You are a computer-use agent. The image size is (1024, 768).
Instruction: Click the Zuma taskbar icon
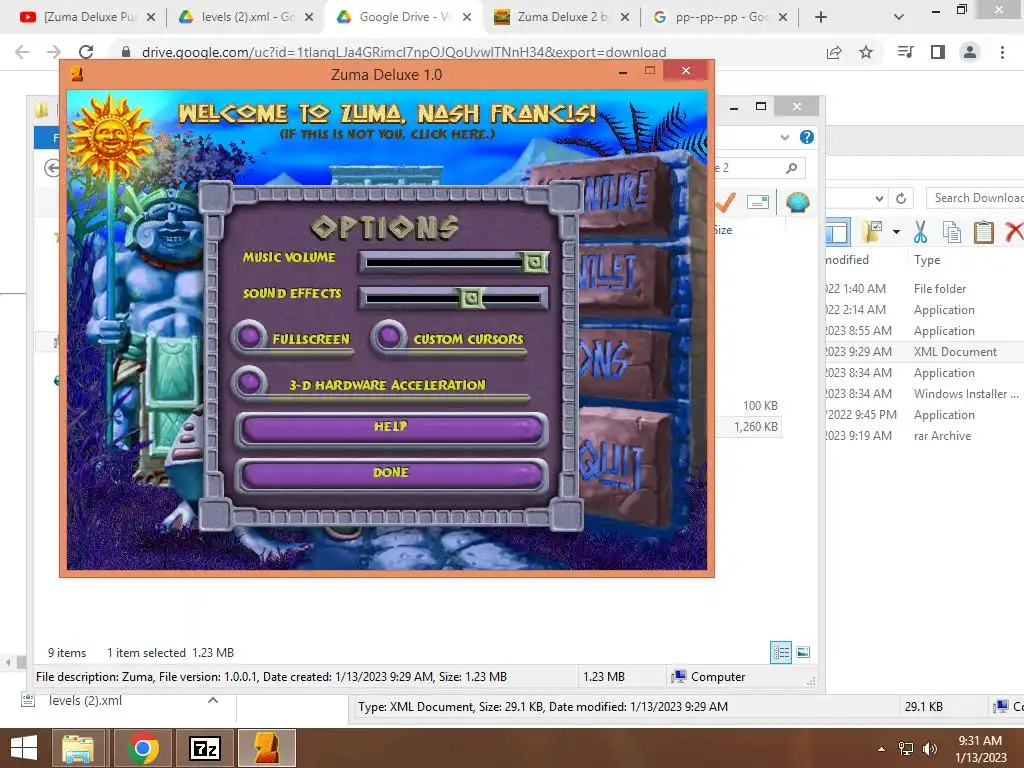(x=267, y=748)
